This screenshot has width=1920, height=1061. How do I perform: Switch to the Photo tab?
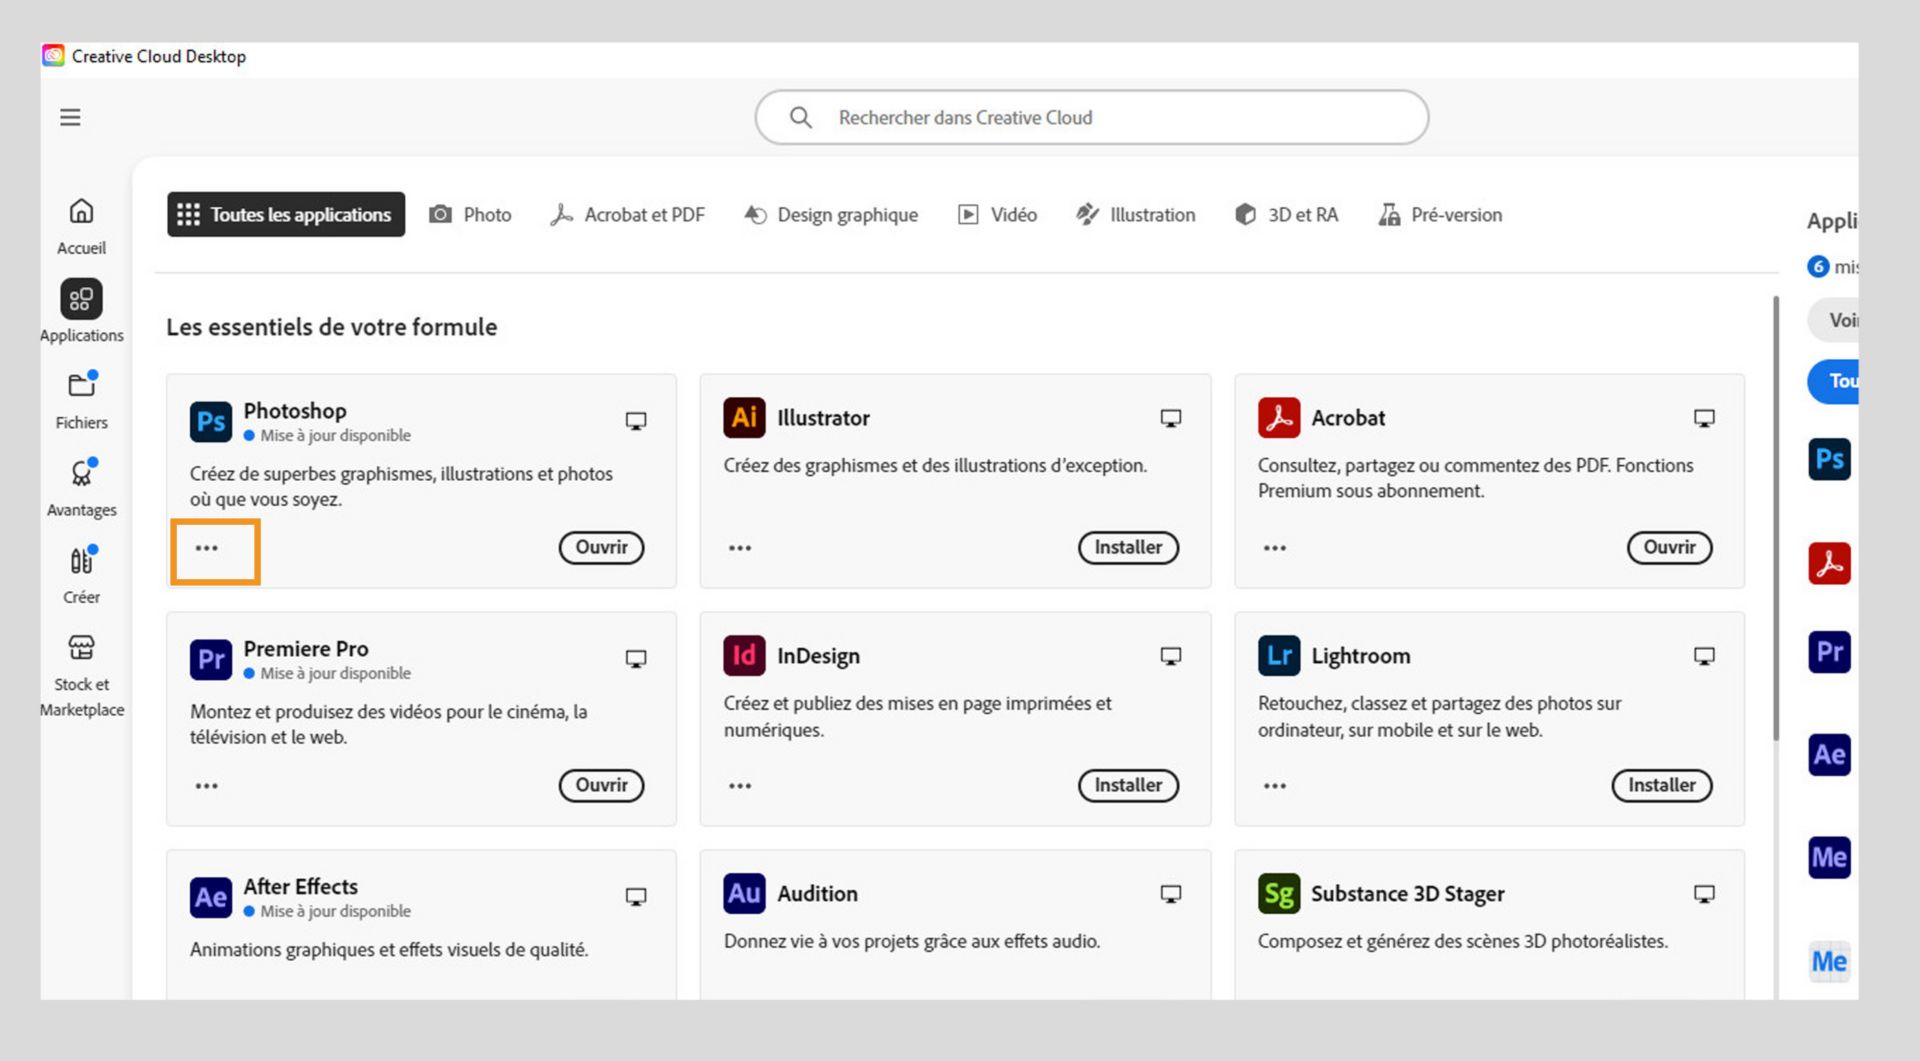tap(470, 215)
